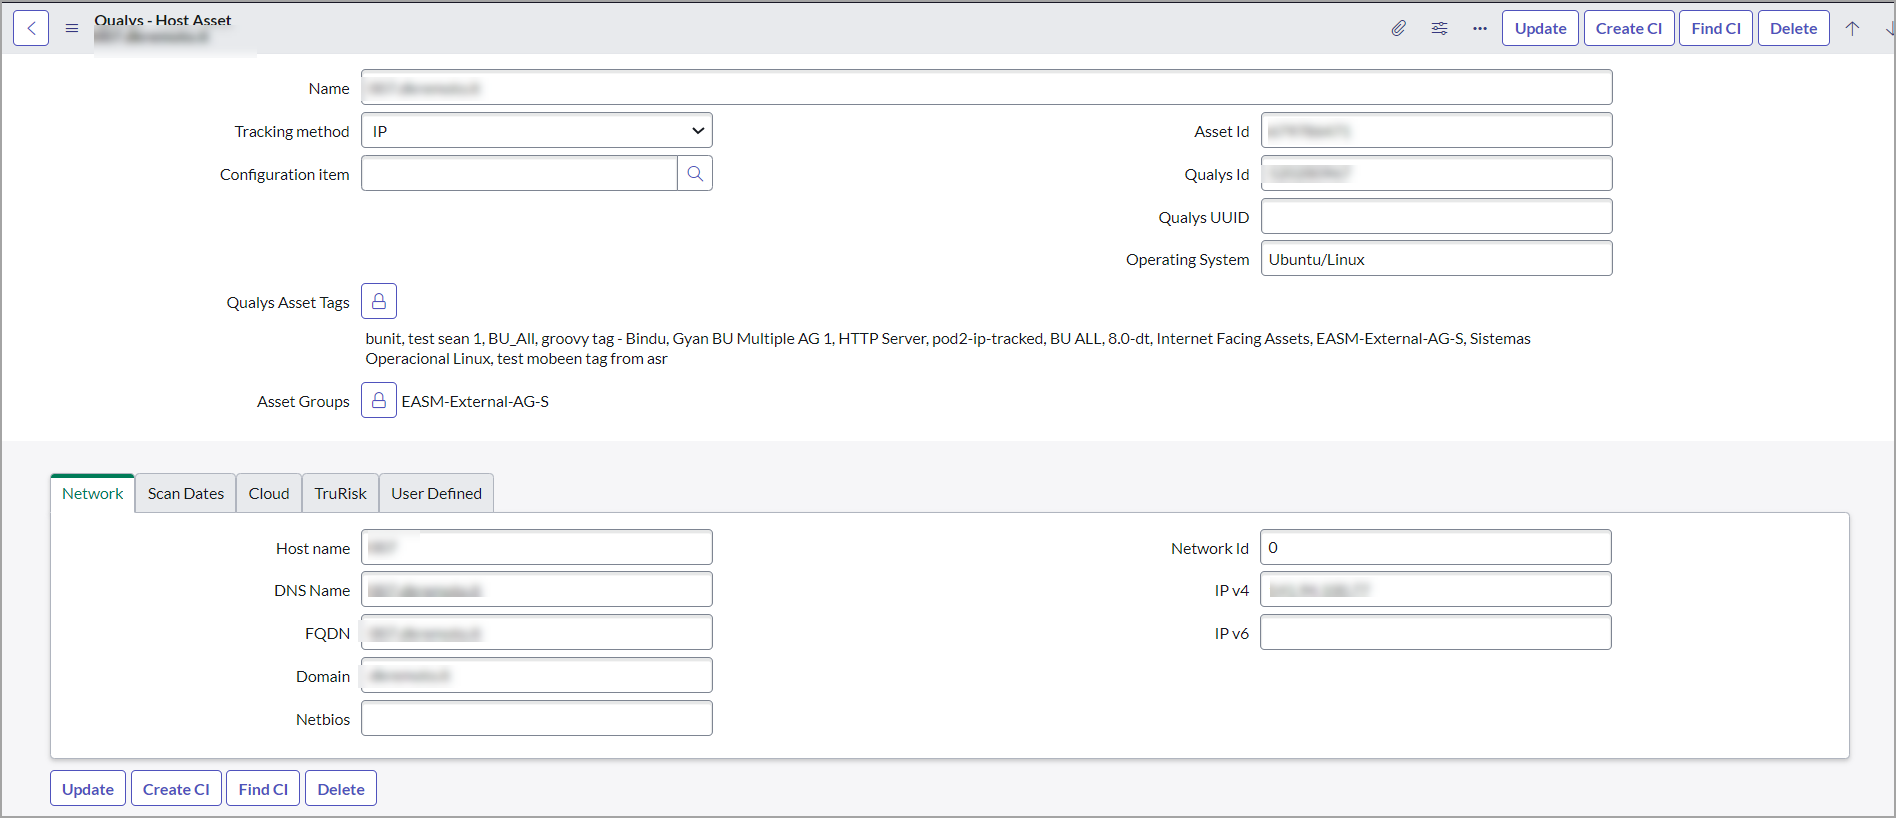
Task: Click the bottom Update button
Action: point(88,788)
